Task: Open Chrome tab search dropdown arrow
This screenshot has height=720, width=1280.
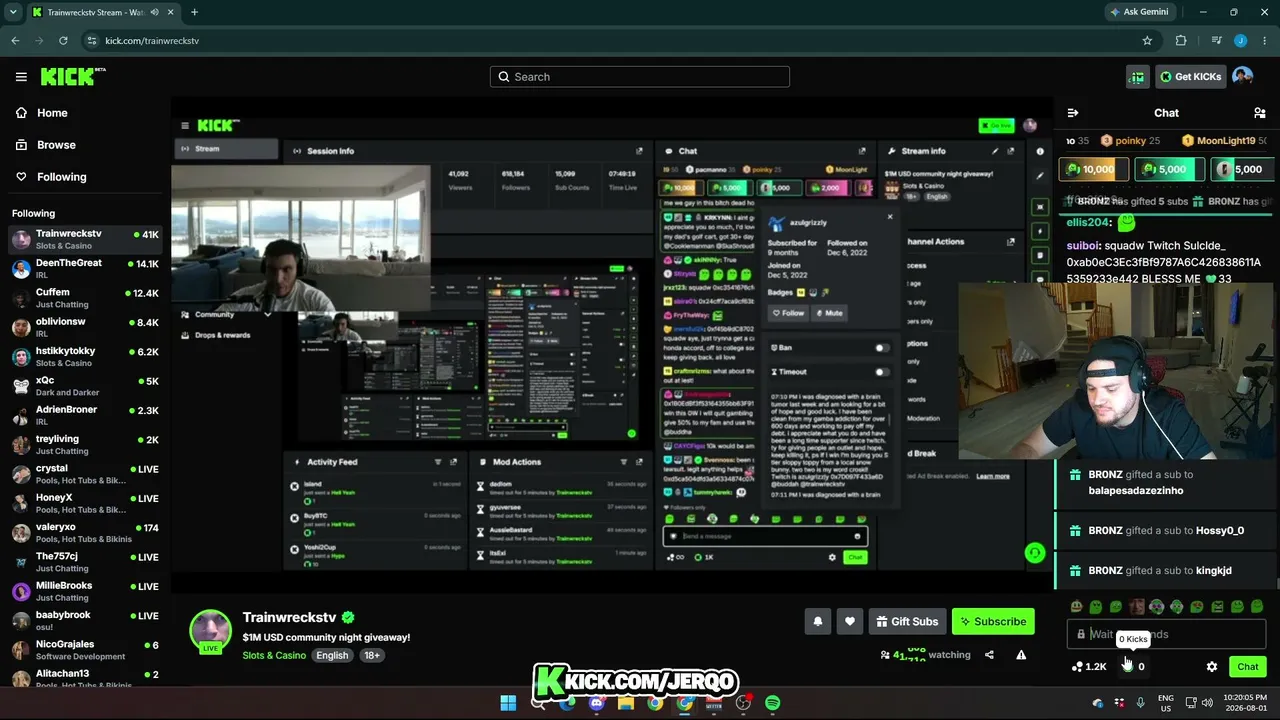Action: coord(13,12)
